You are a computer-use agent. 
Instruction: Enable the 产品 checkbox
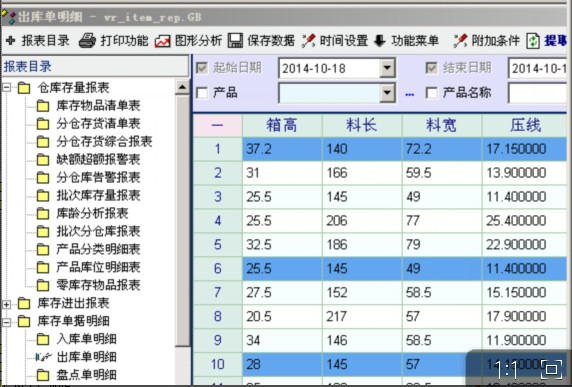point(202,93)
